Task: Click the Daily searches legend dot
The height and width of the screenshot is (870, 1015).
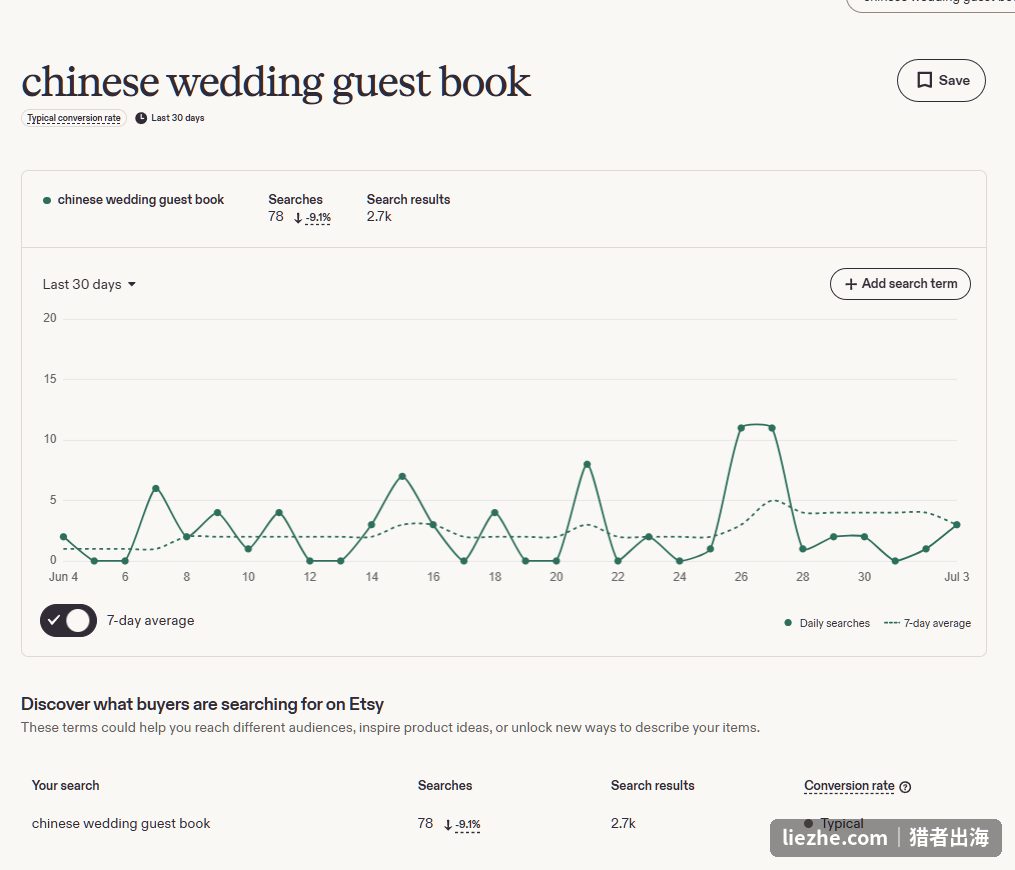Action: [788, 623]
